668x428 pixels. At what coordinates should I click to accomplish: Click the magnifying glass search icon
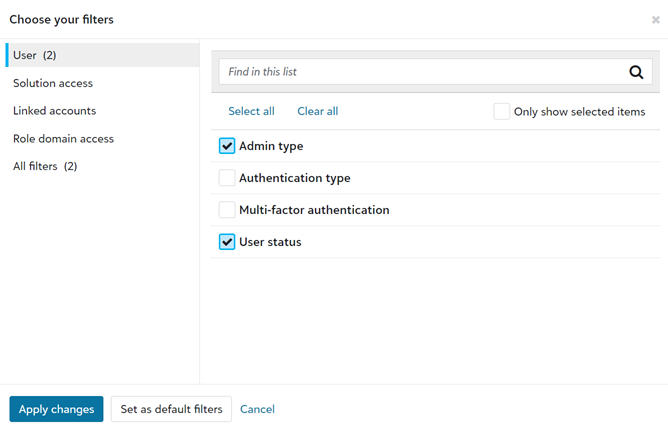636,72
